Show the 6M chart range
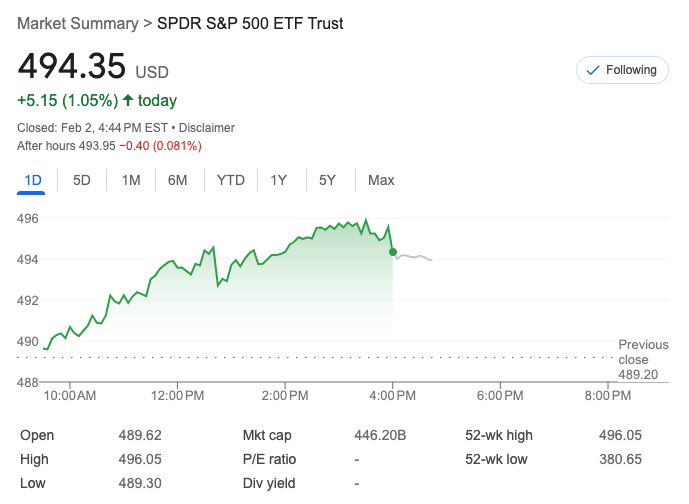 [x=177, y=180]
